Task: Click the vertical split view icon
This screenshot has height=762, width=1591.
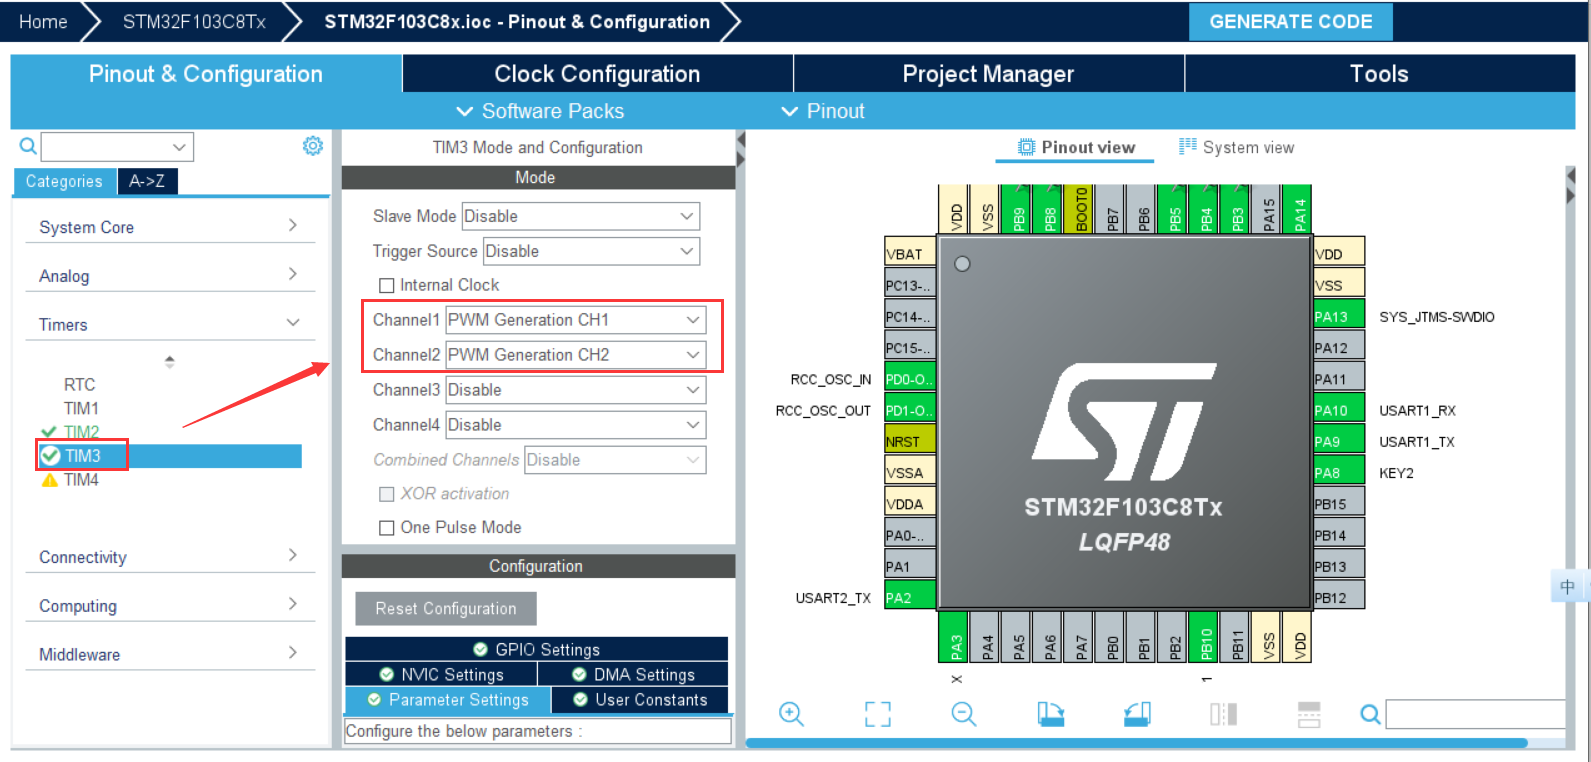Action: click(x=1223, y=714)
